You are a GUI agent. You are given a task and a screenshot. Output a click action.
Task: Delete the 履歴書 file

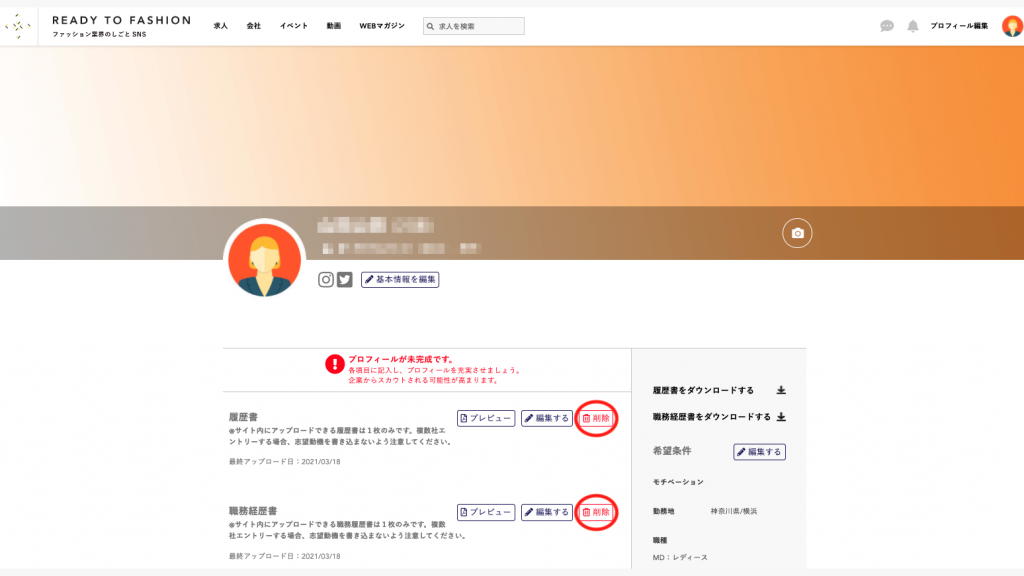click(x=596, y=418)
